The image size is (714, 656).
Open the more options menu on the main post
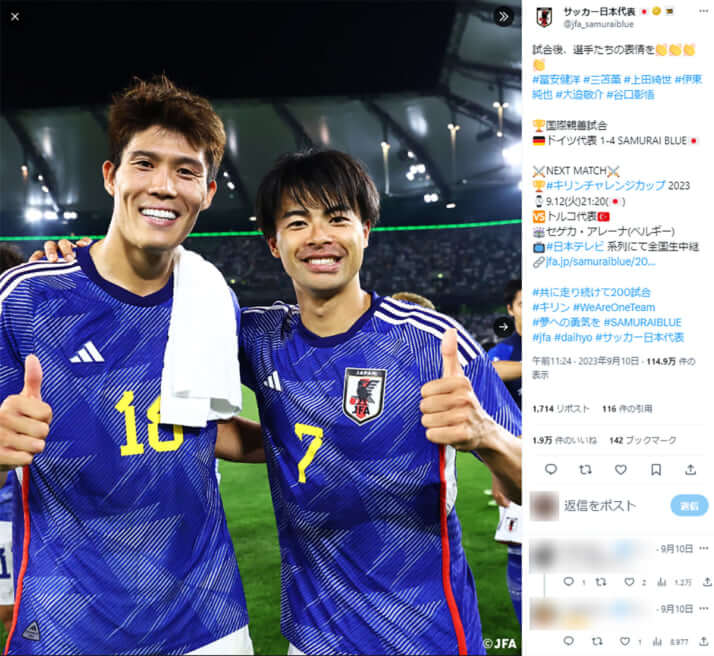[704, 11]
